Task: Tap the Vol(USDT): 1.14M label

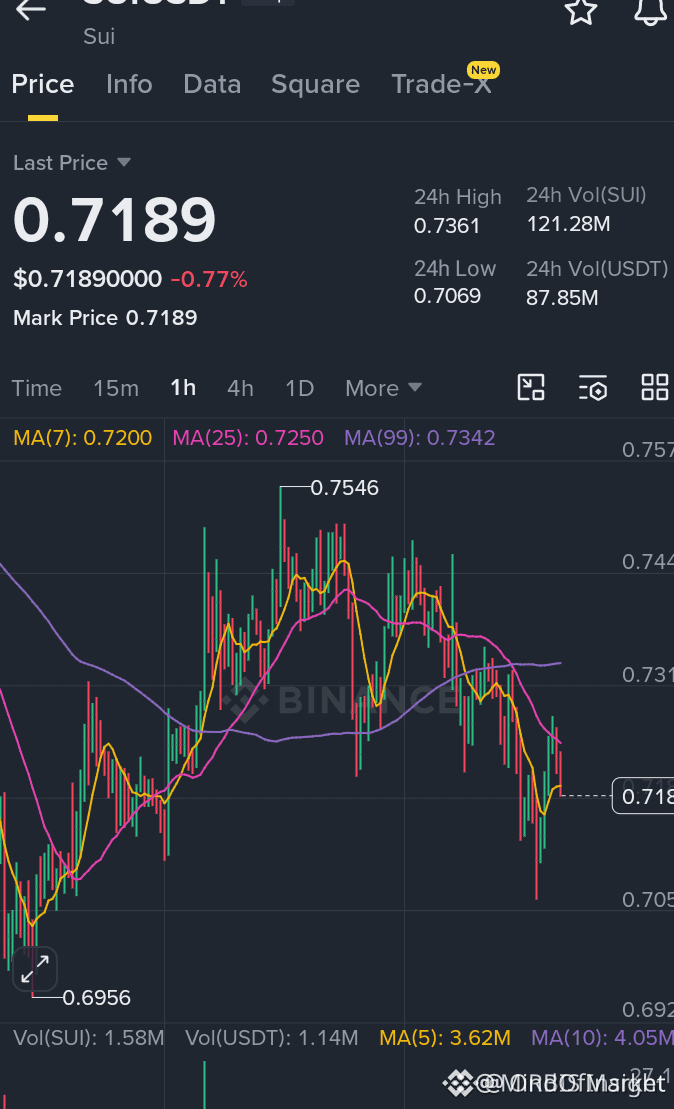Action: point(272,1038)
